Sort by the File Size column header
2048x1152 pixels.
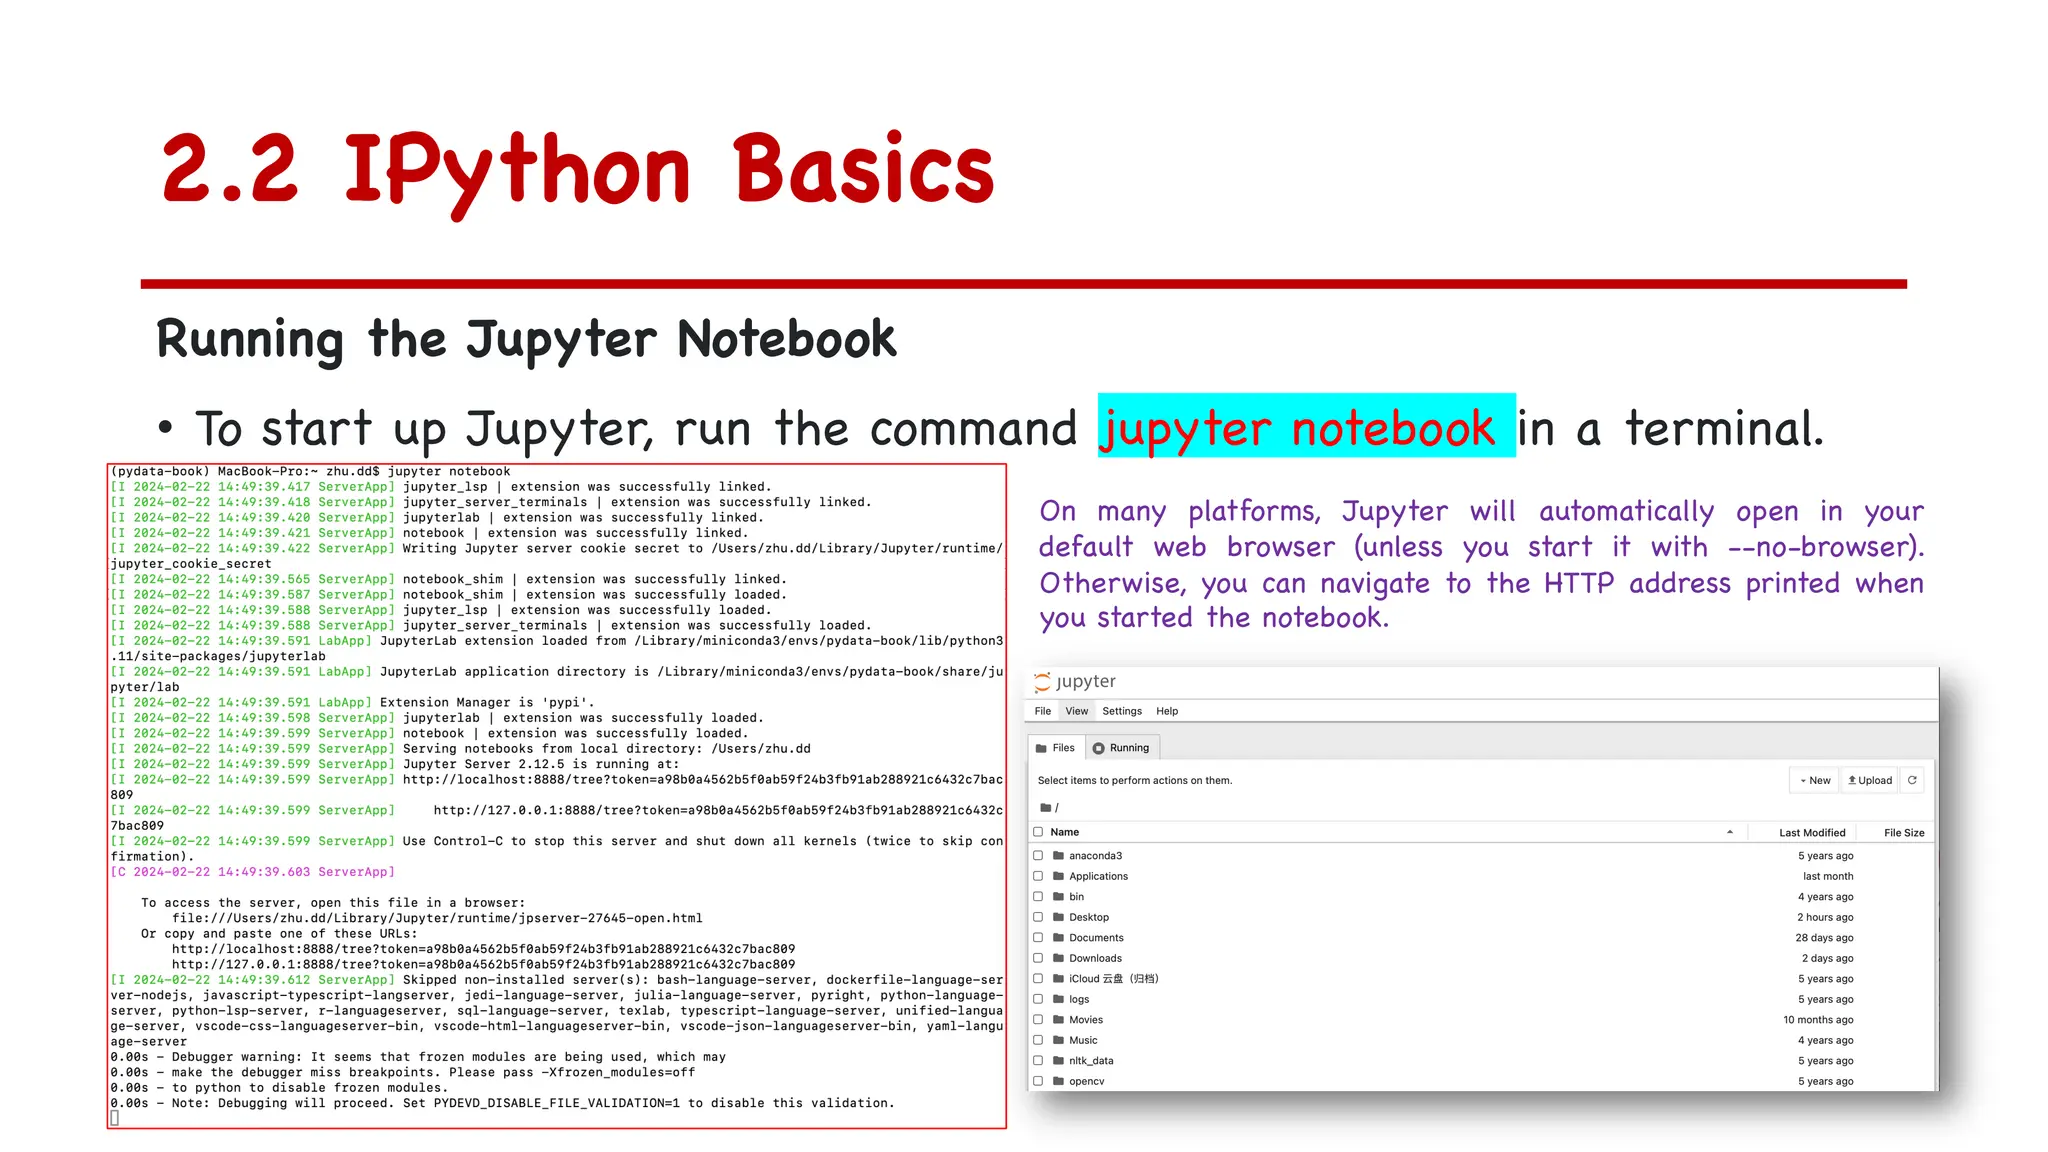point(1904,832)
